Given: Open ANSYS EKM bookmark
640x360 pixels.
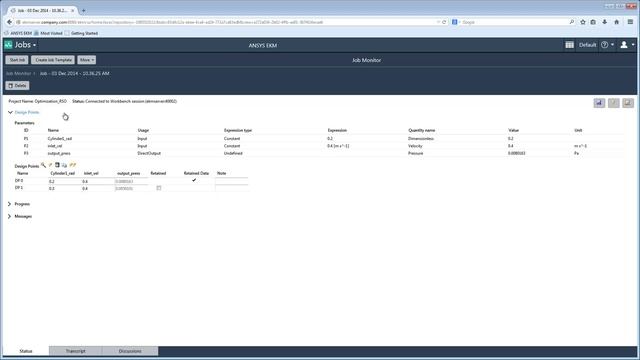Looking at the screenshot, I should click(18, 33).
